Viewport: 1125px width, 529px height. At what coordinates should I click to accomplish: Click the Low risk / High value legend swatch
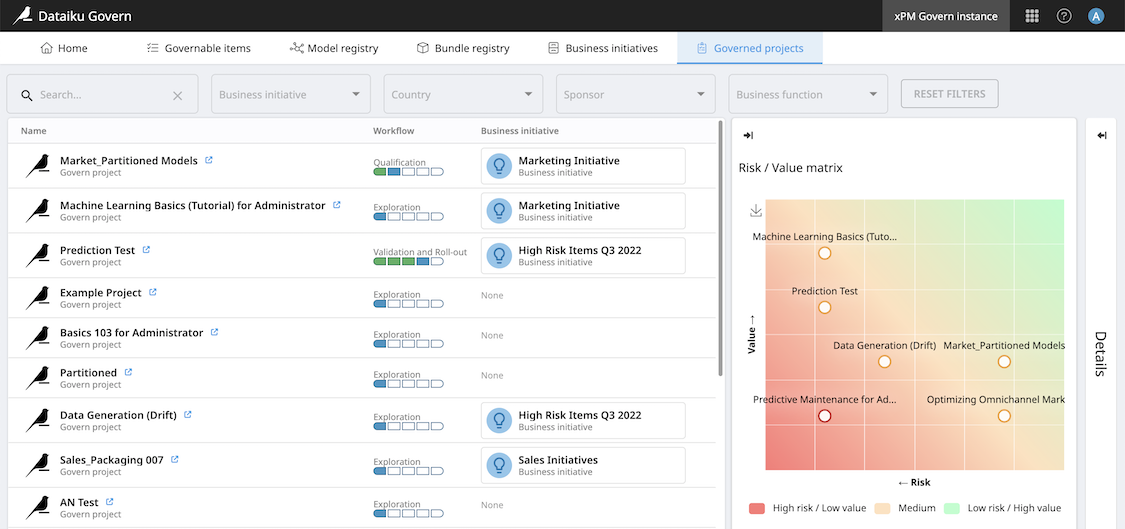pos(951,508)
